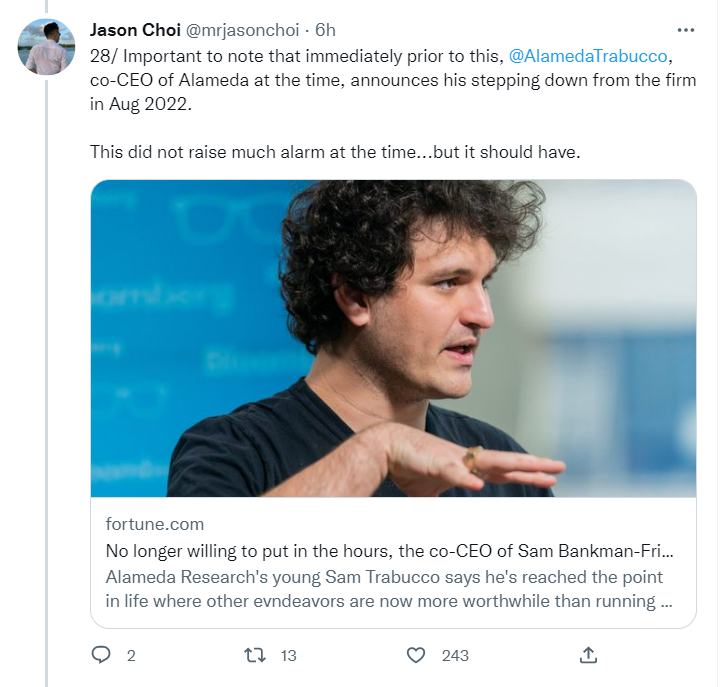
Task: Click the retweet count 13
Action: pyautogui.click(x=289, y=656)
